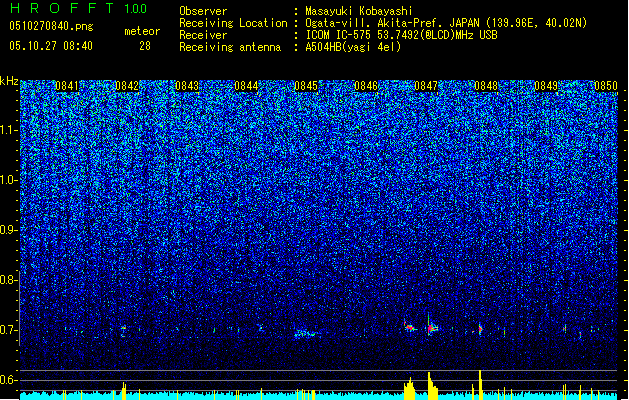Image resolution: width=629 pixels, height=400 pixels.
Task: Click the 1.0 kHz axis label
Action: [x=9, y=180]
